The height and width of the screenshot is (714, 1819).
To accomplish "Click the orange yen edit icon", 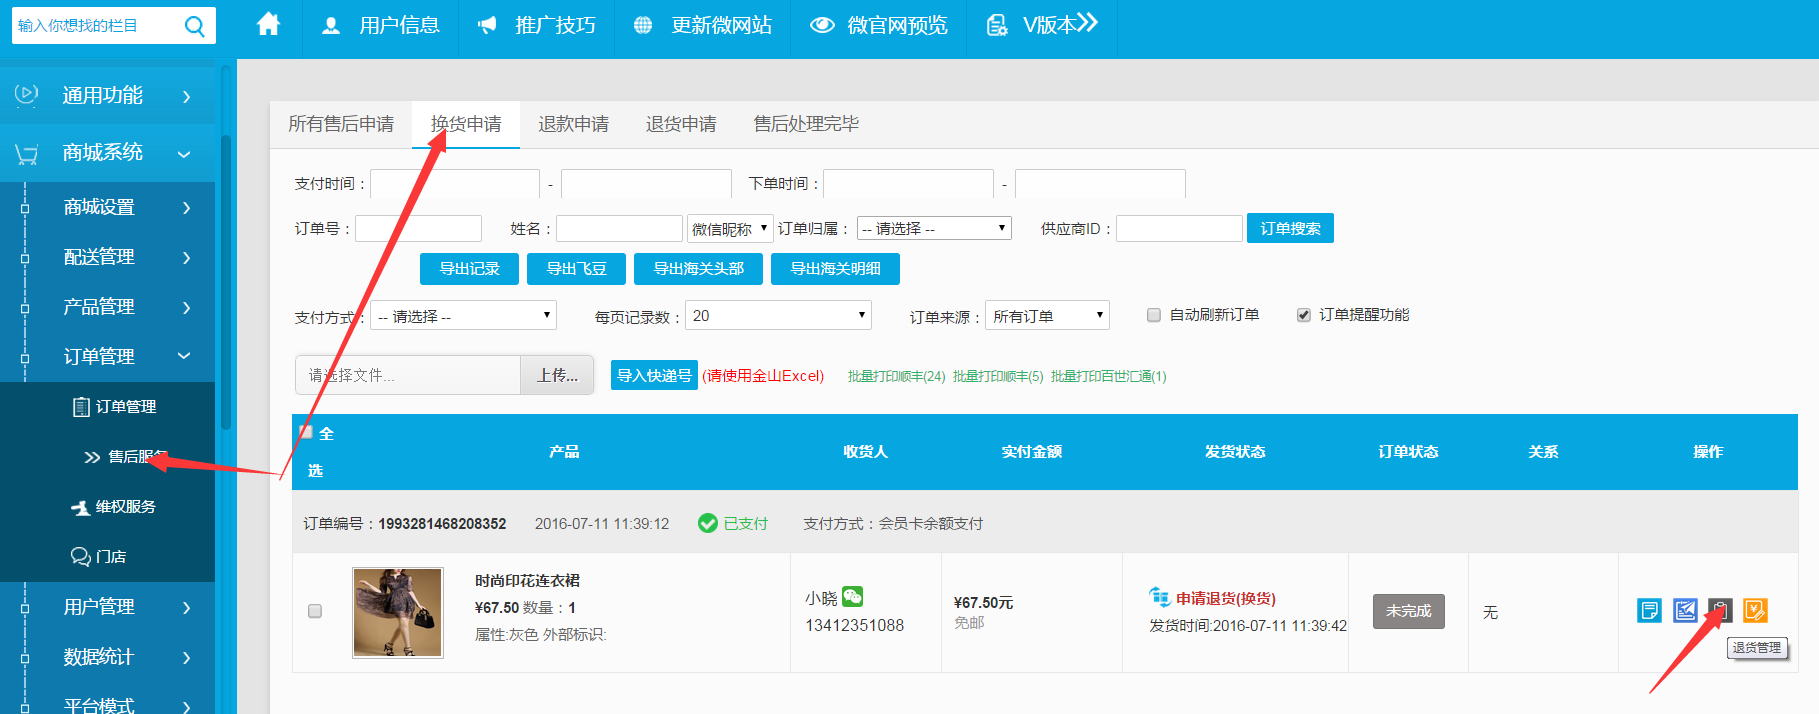I will click(x=1755, y=610).
